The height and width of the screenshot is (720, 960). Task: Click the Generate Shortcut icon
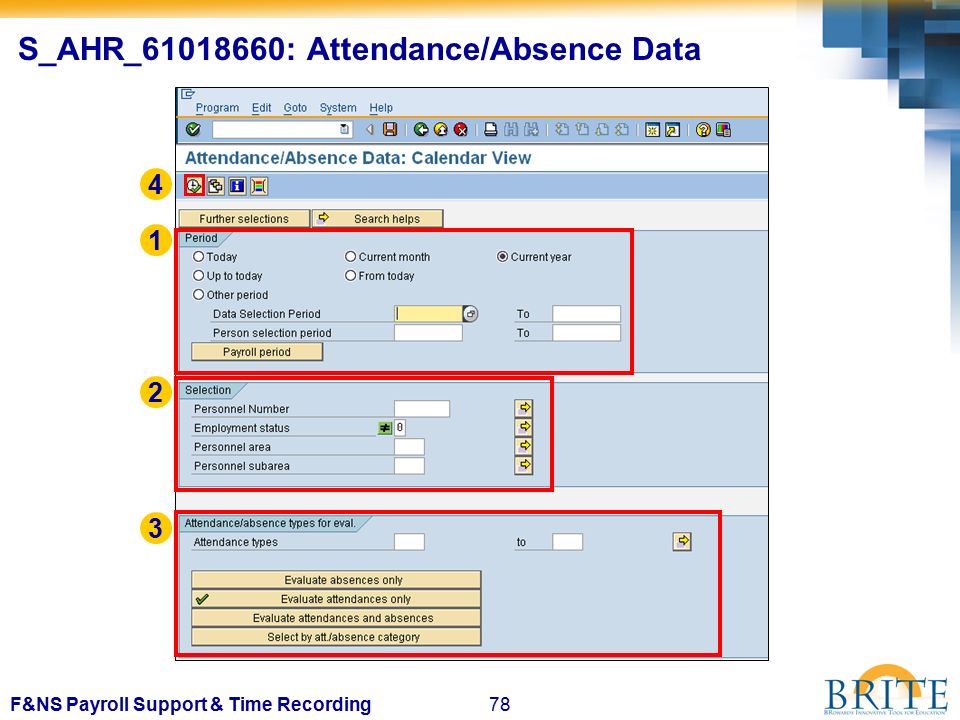(x=672, y=130)
